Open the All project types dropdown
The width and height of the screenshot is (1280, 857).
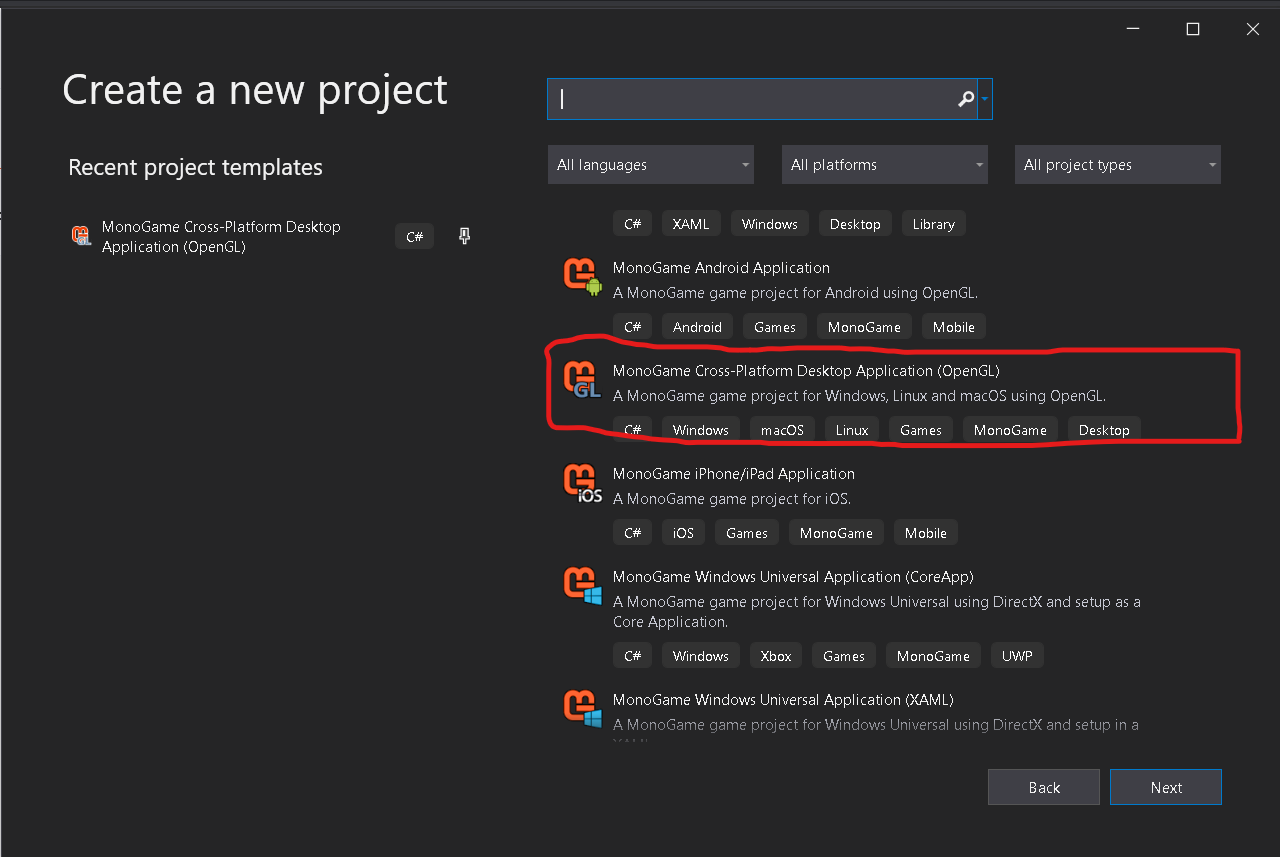[1118, 165]
